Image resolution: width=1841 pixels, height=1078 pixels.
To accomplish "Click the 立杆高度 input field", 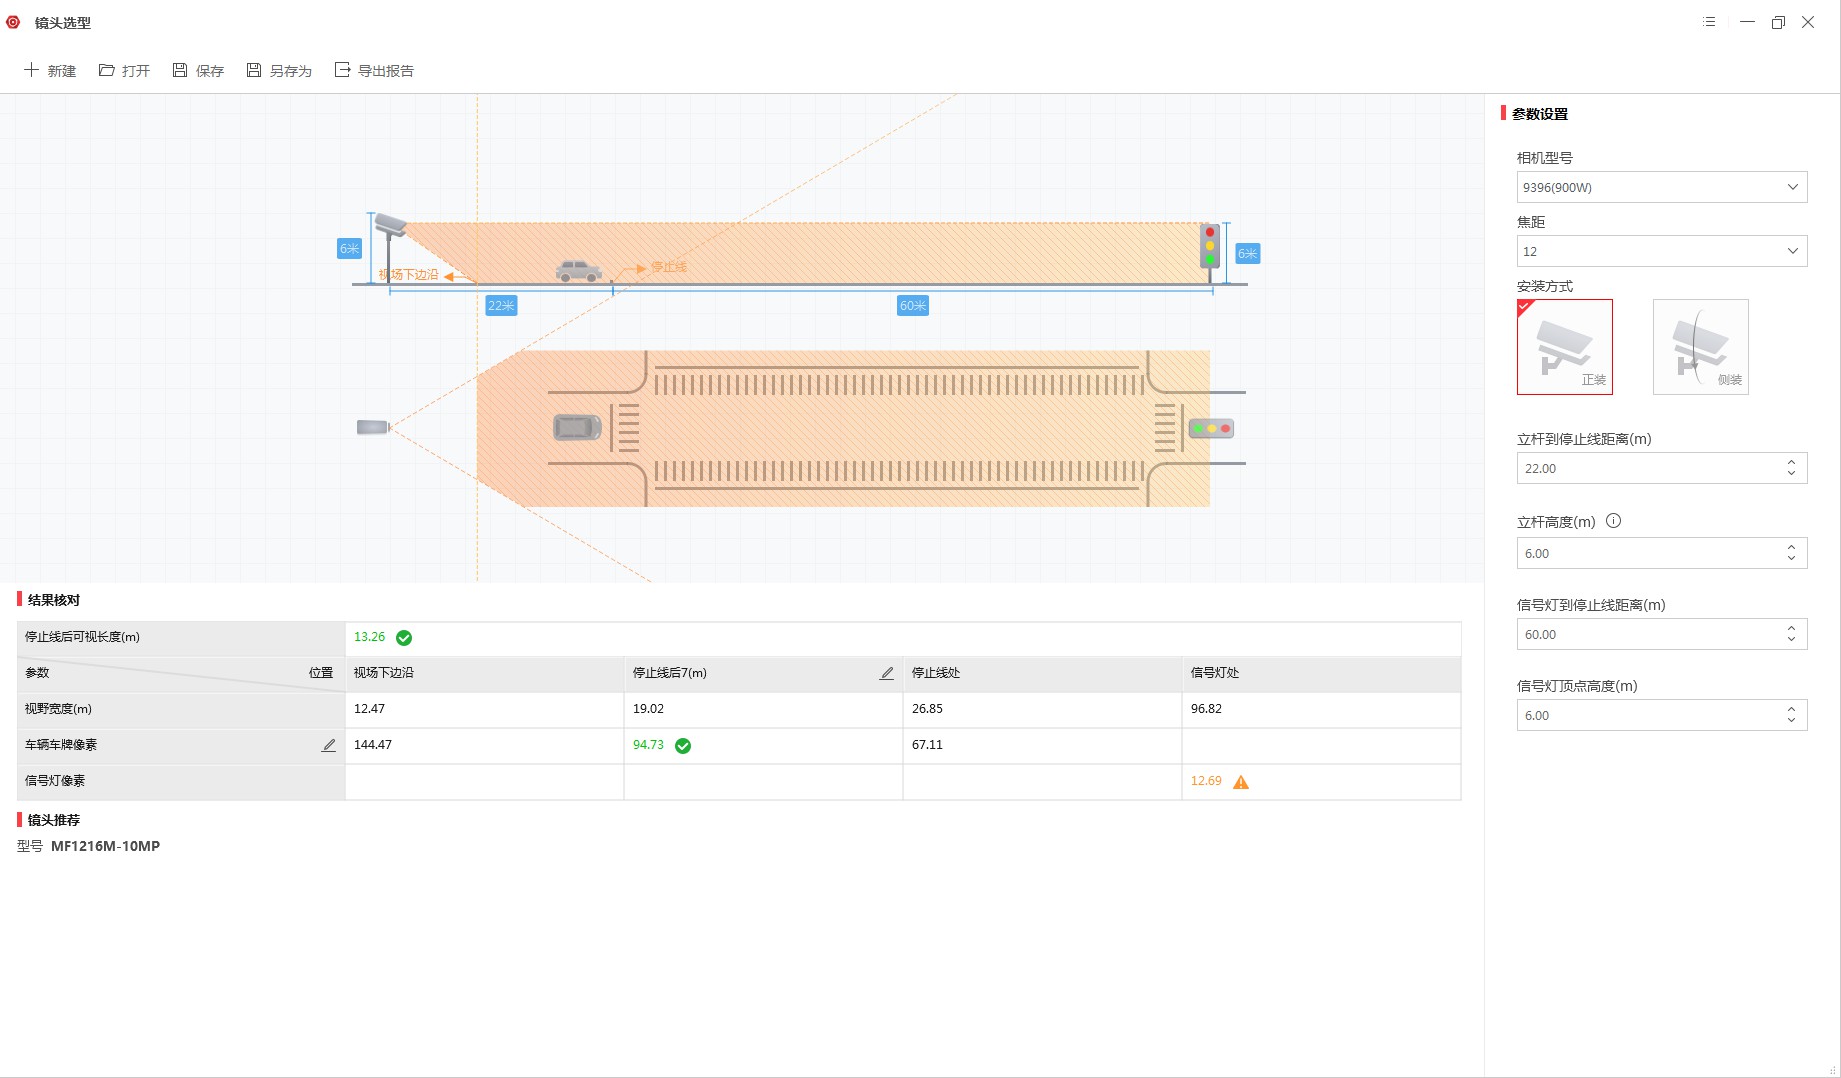I will coord(1661,553).
